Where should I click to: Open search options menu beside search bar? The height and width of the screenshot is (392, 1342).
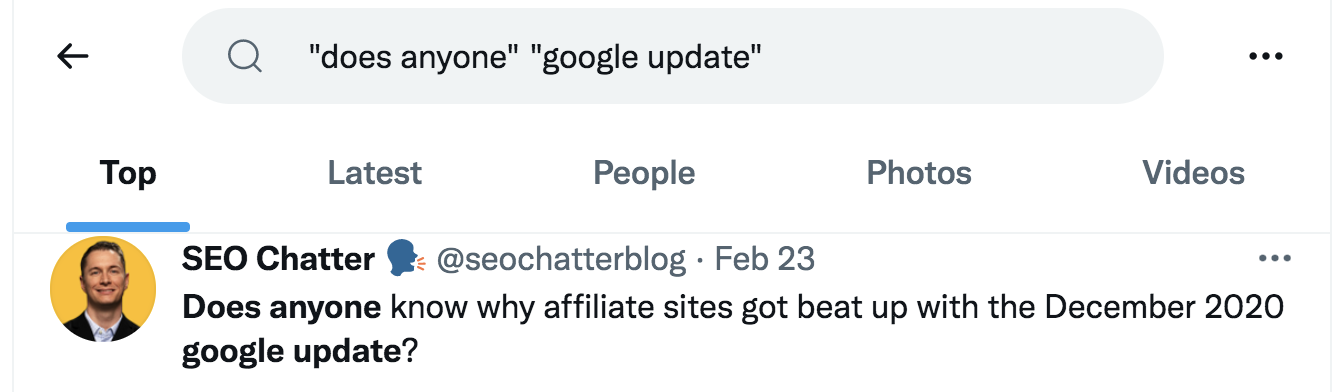point(1266,57)
